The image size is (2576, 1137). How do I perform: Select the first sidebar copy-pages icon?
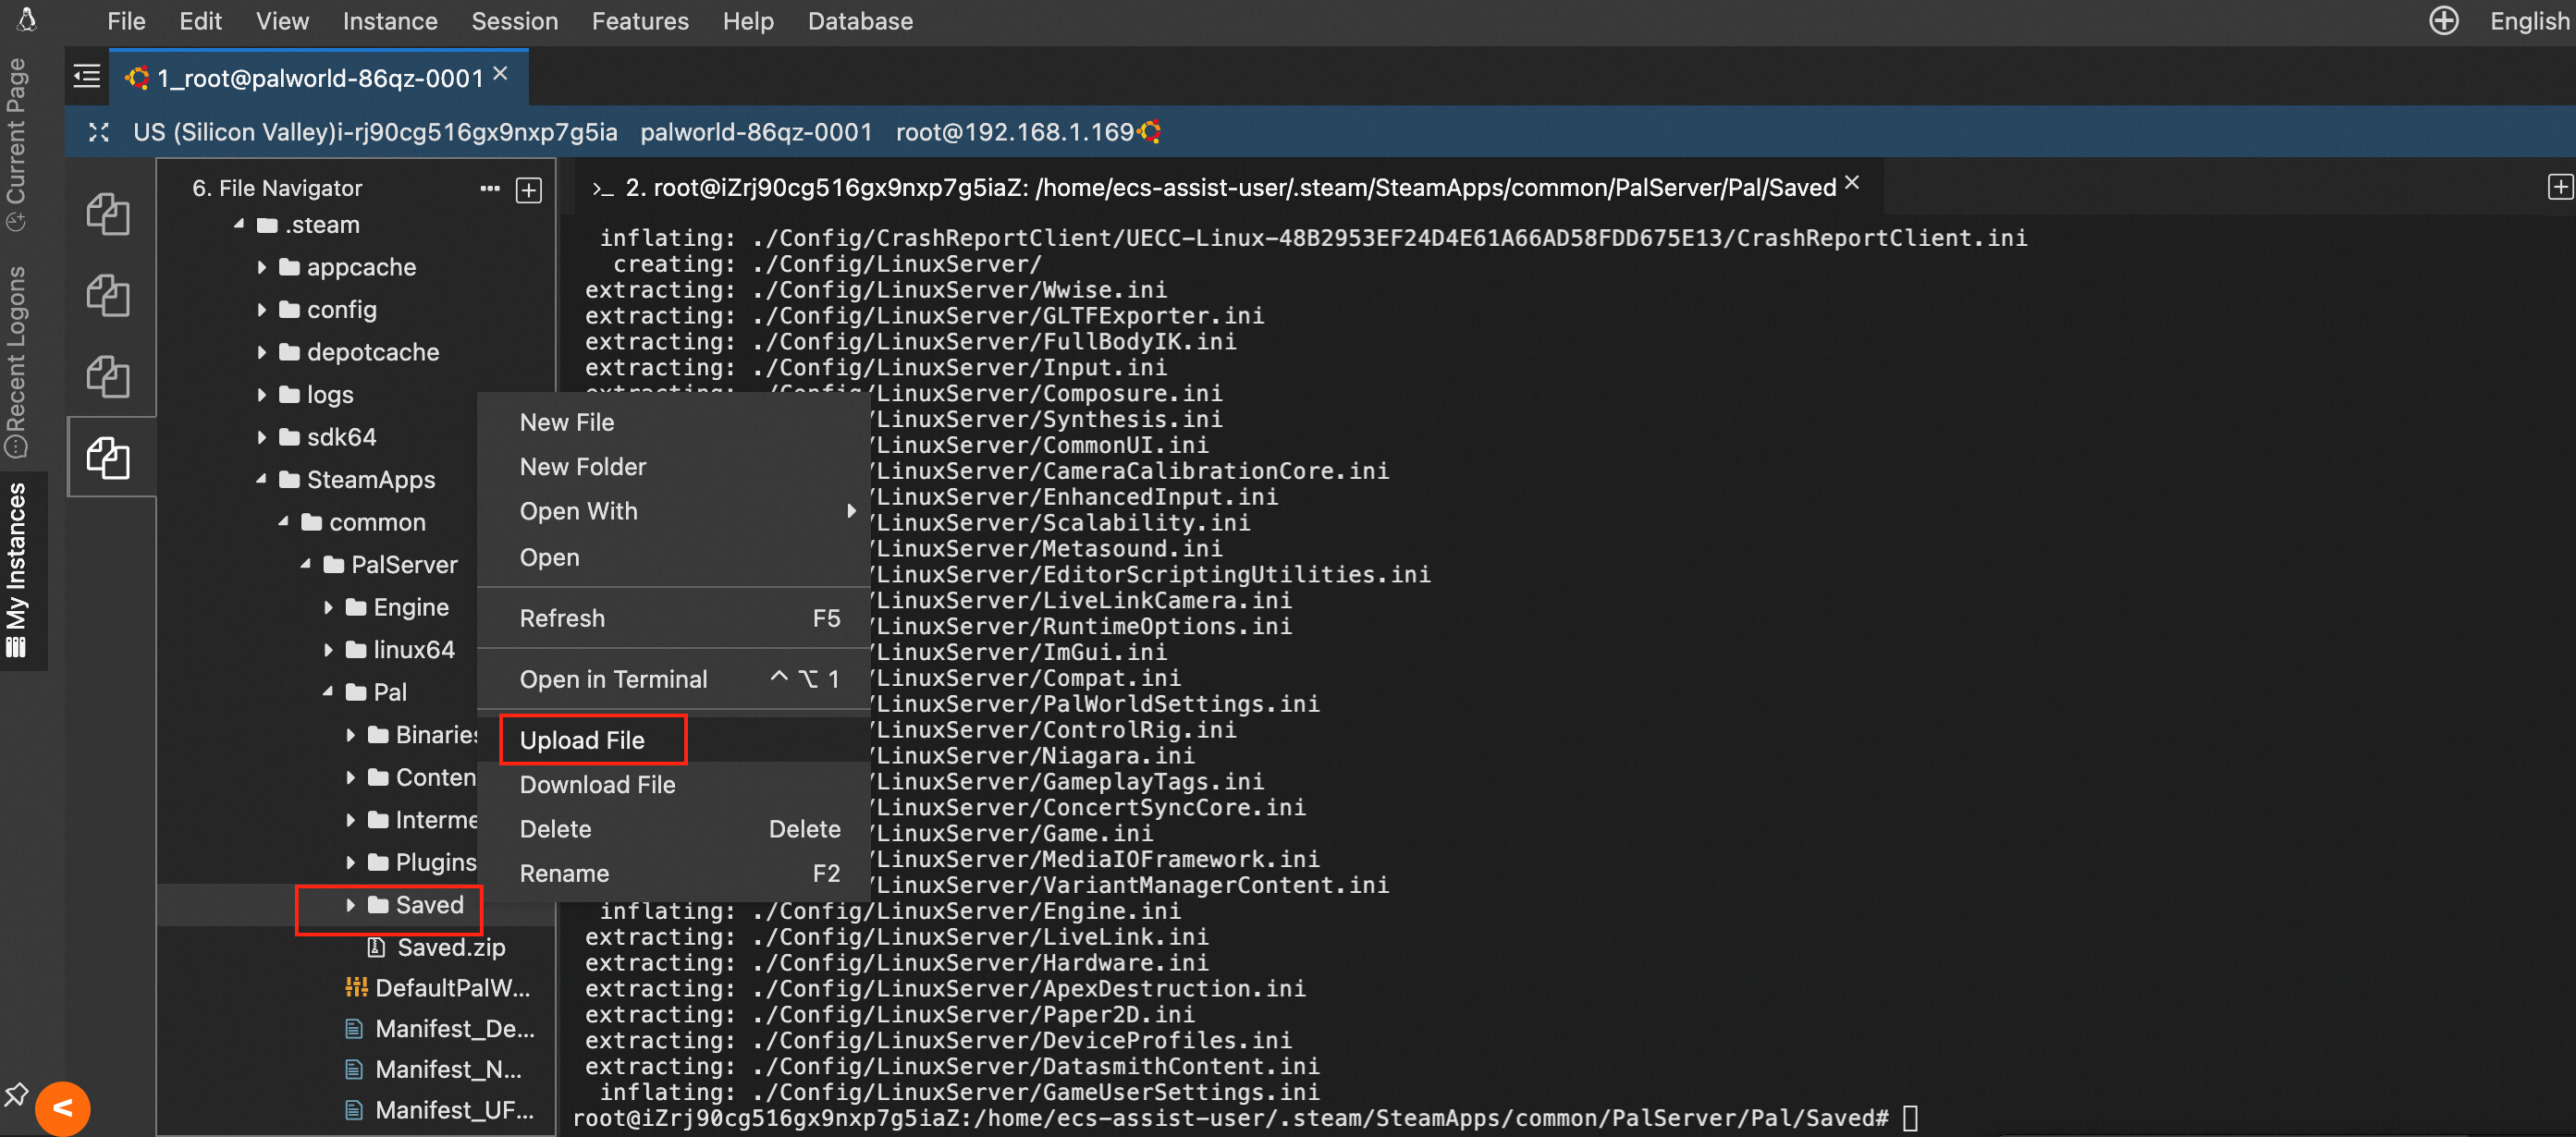click(108, 213)
